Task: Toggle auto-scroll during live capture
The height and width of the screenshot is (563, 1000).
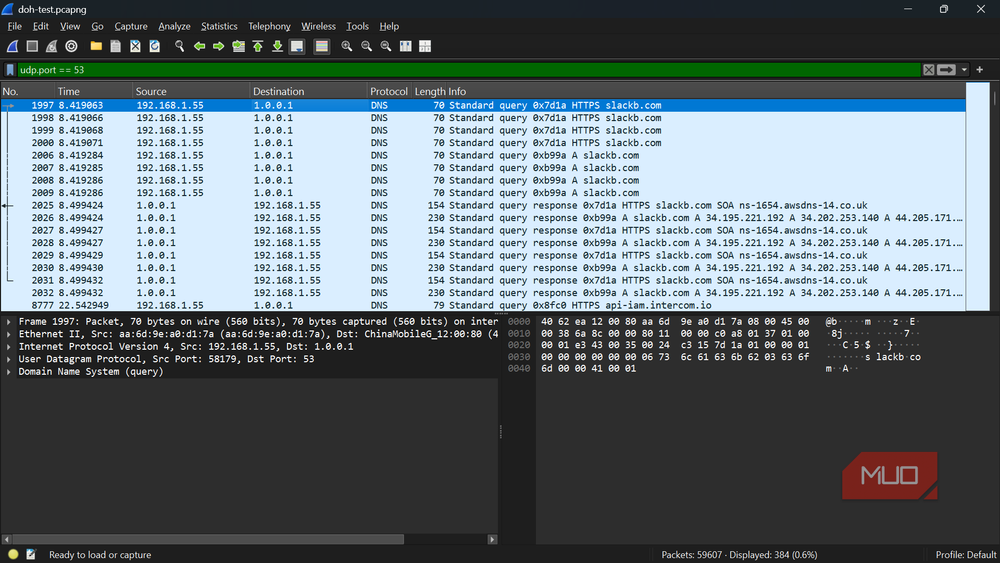Action: click(x=297, y=46)
